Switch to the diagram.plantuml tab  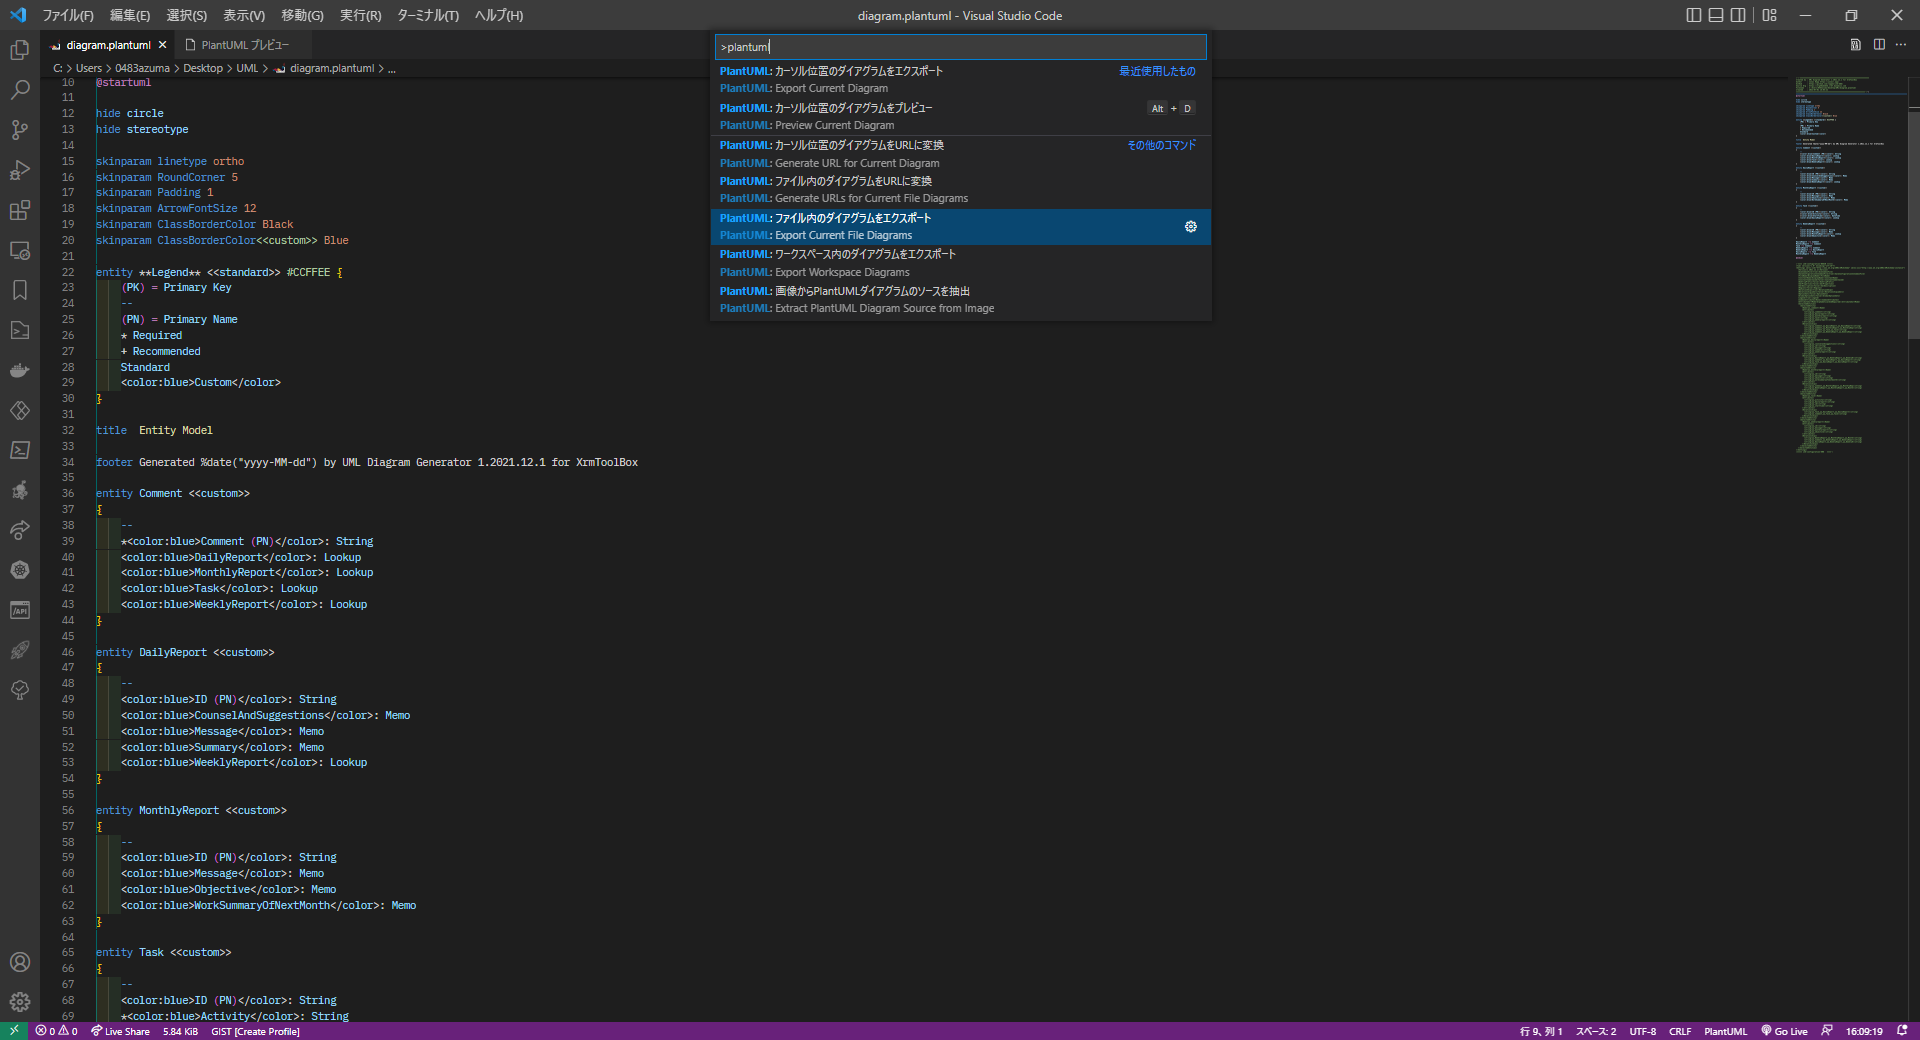108,45
